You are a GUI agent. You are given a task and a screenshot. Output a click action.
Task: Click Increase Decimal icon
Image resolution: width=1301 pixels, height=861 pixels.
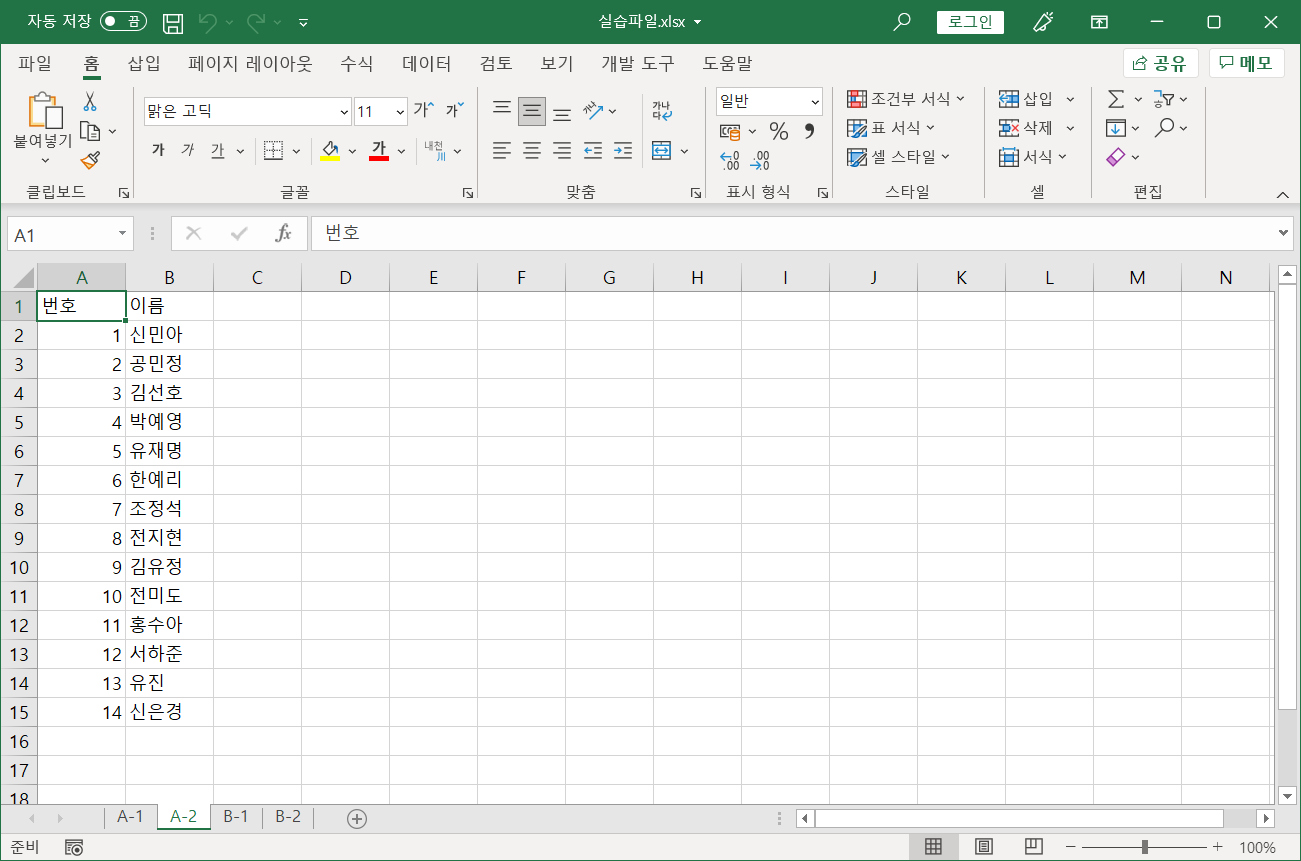pos(730,160)
